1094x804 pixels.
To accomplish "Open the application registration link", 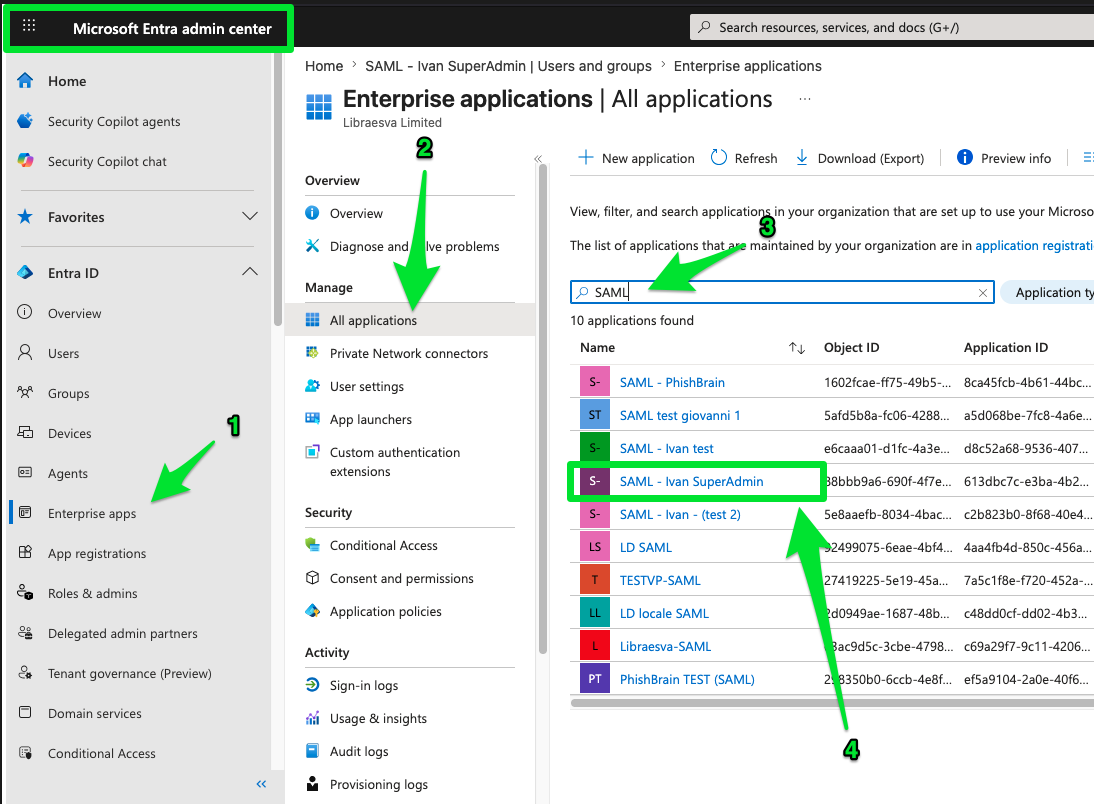I will (x=1034, y=245).
